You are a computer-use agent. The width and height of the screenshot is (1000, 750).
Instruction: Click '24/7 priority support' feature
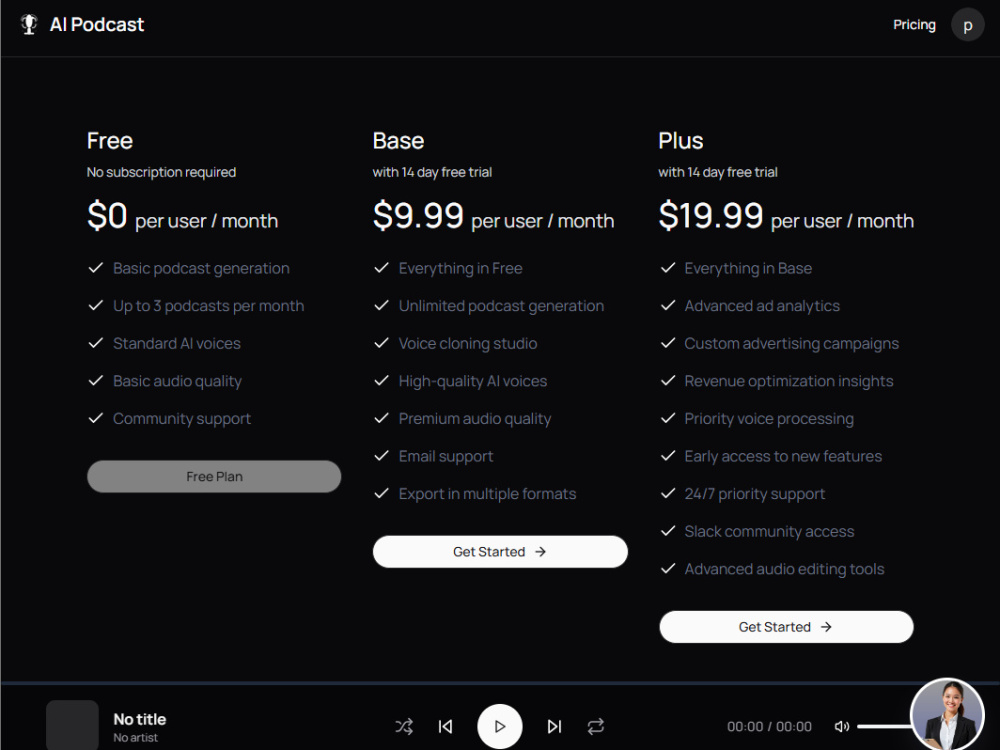coord(754,494)
